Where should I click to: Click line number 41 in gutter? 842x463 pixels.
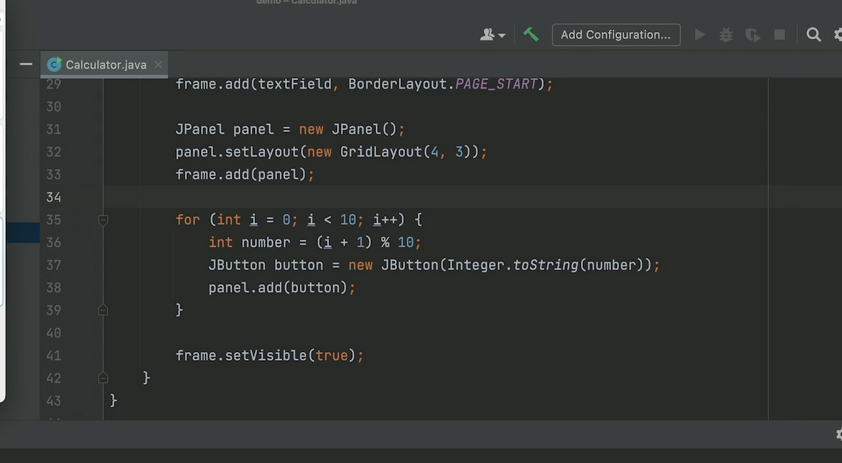tap(53, 356)
